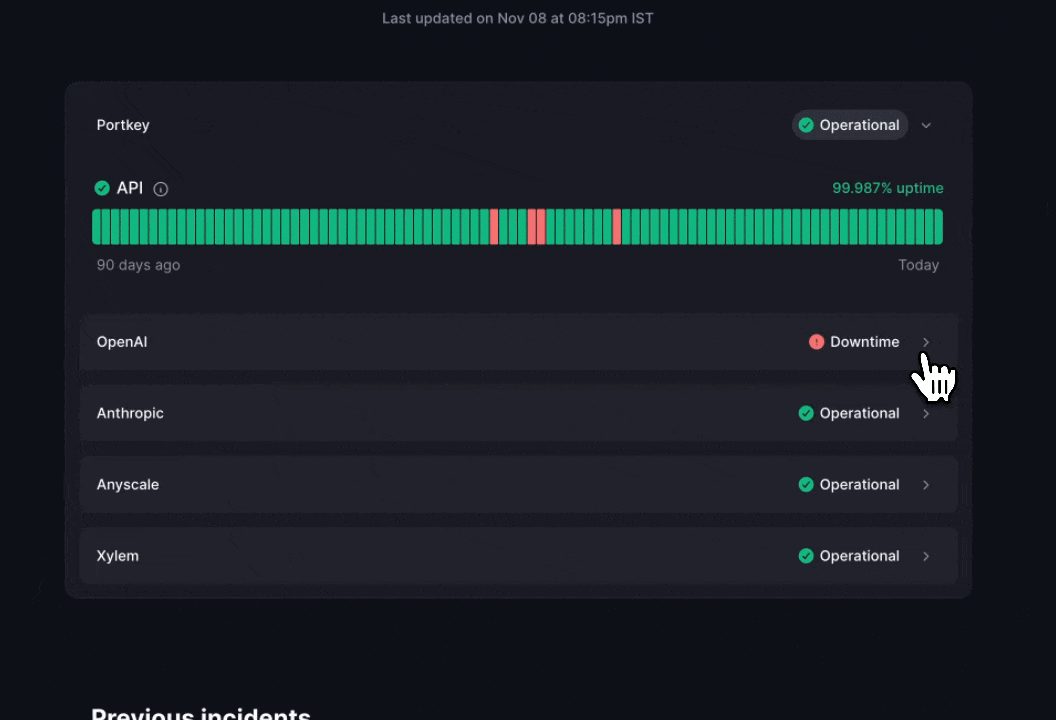
Task: Open the info icon beside the API label
Action: [x=161, y=188]
